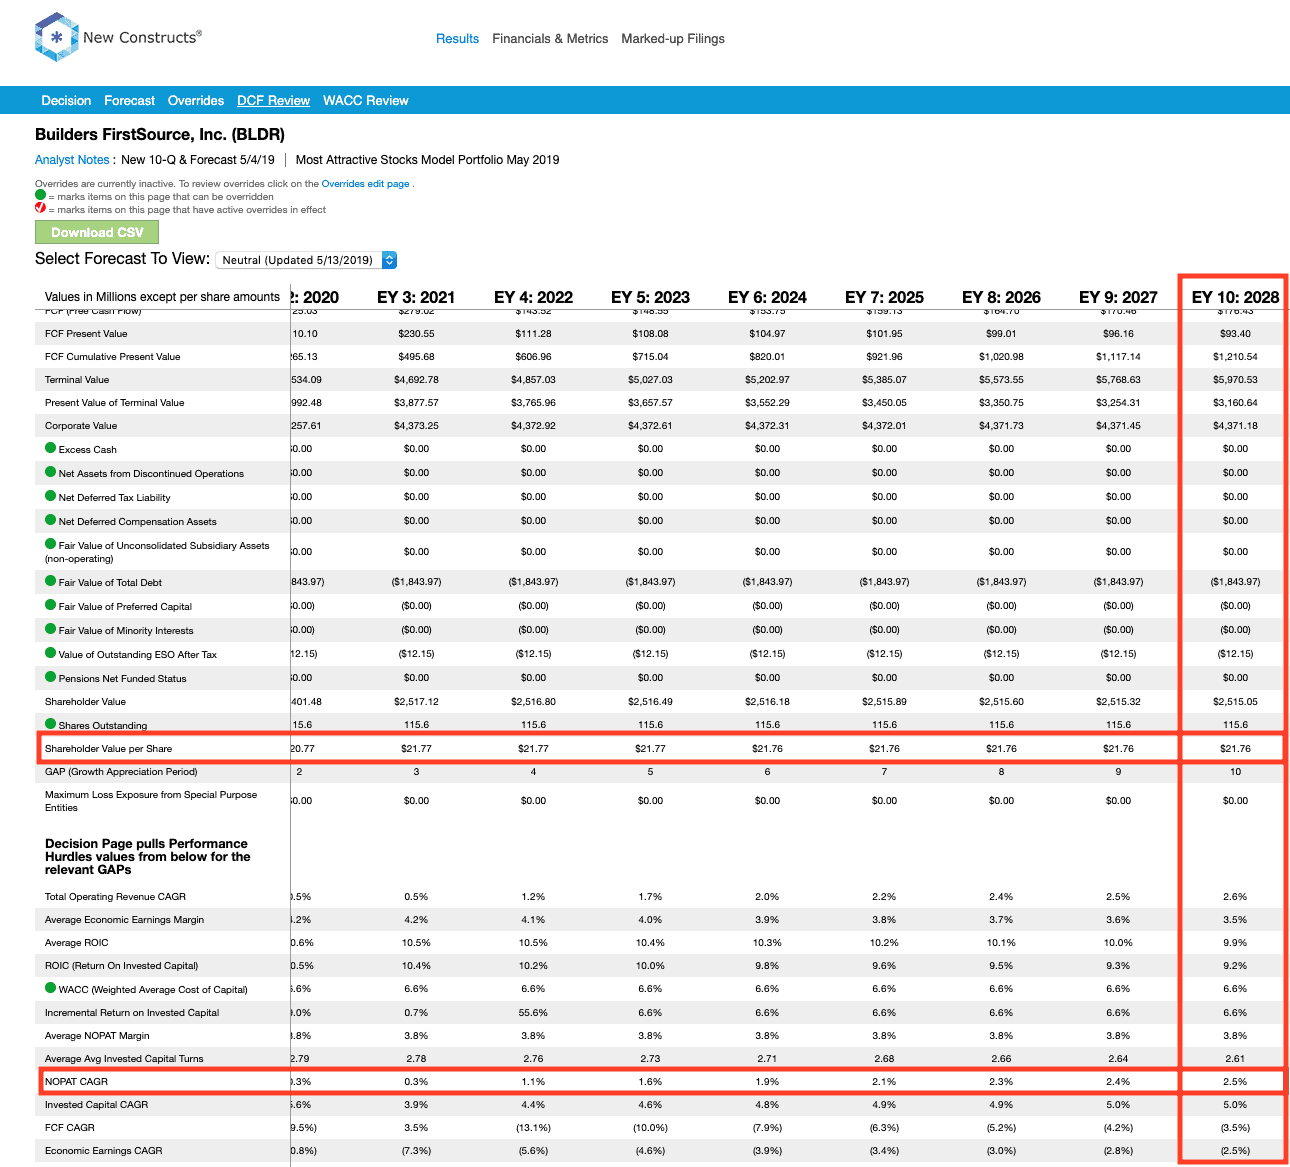Click green dot beside Net Deferred Compensation Assets
The width and height of the screenshot is (1290, 1167).
click(x=50, y=520)
